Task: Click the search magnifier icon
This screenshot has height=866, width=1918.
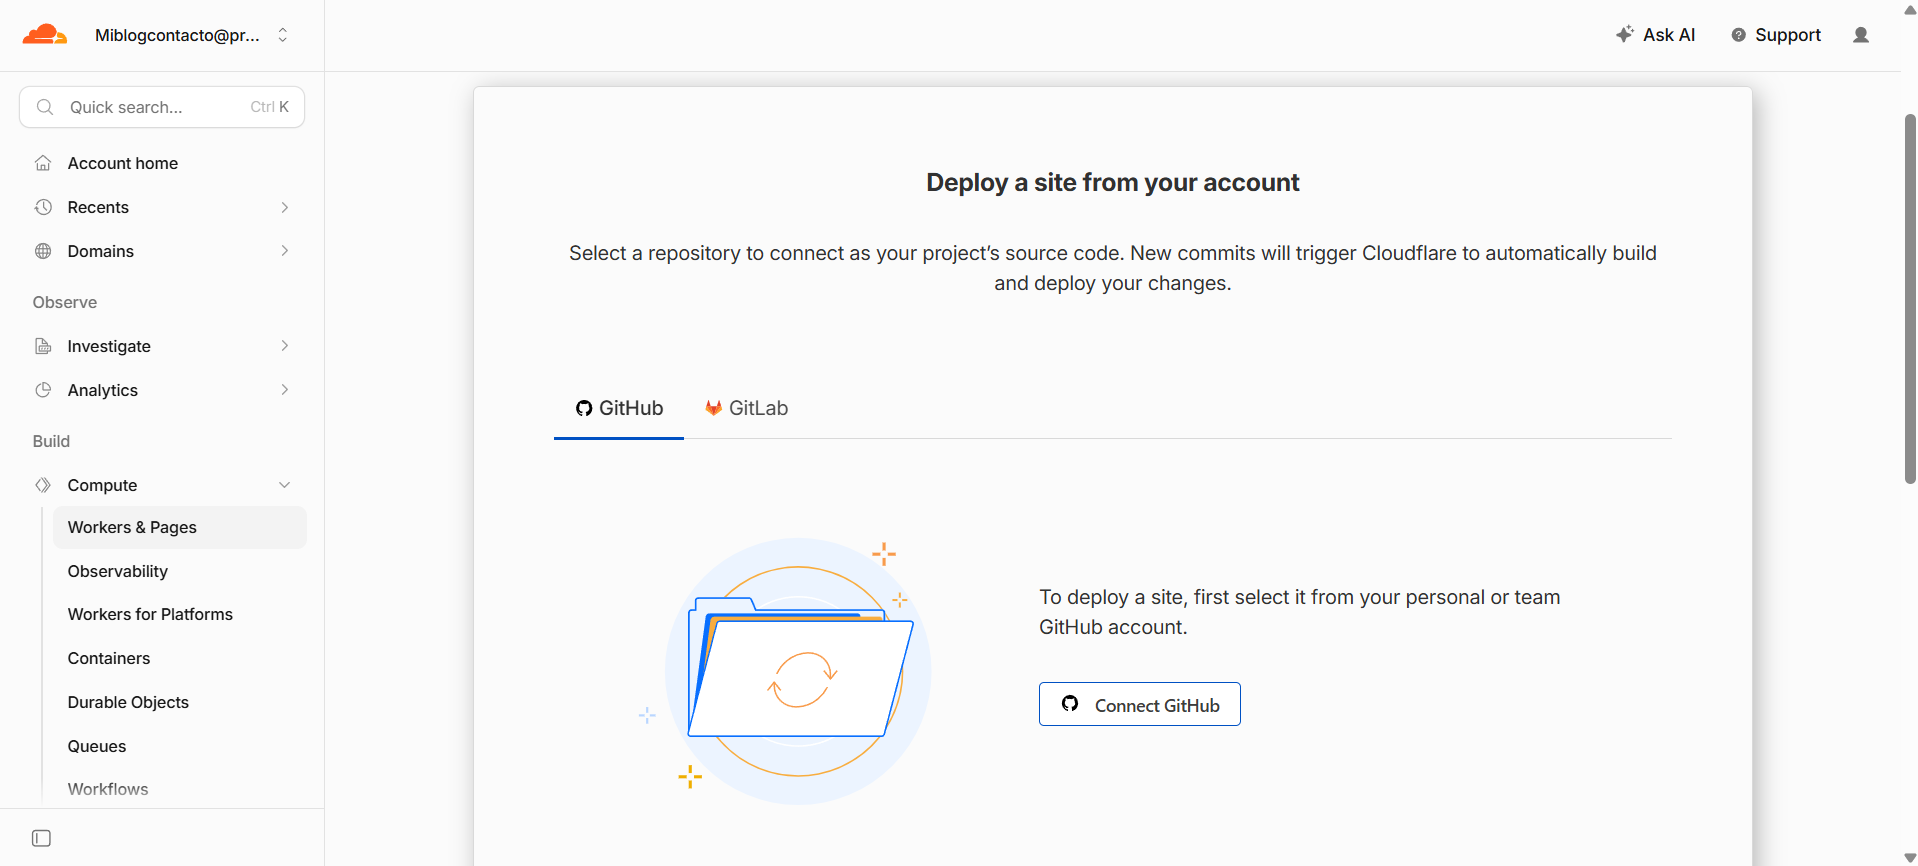Action: click(45, 107)
